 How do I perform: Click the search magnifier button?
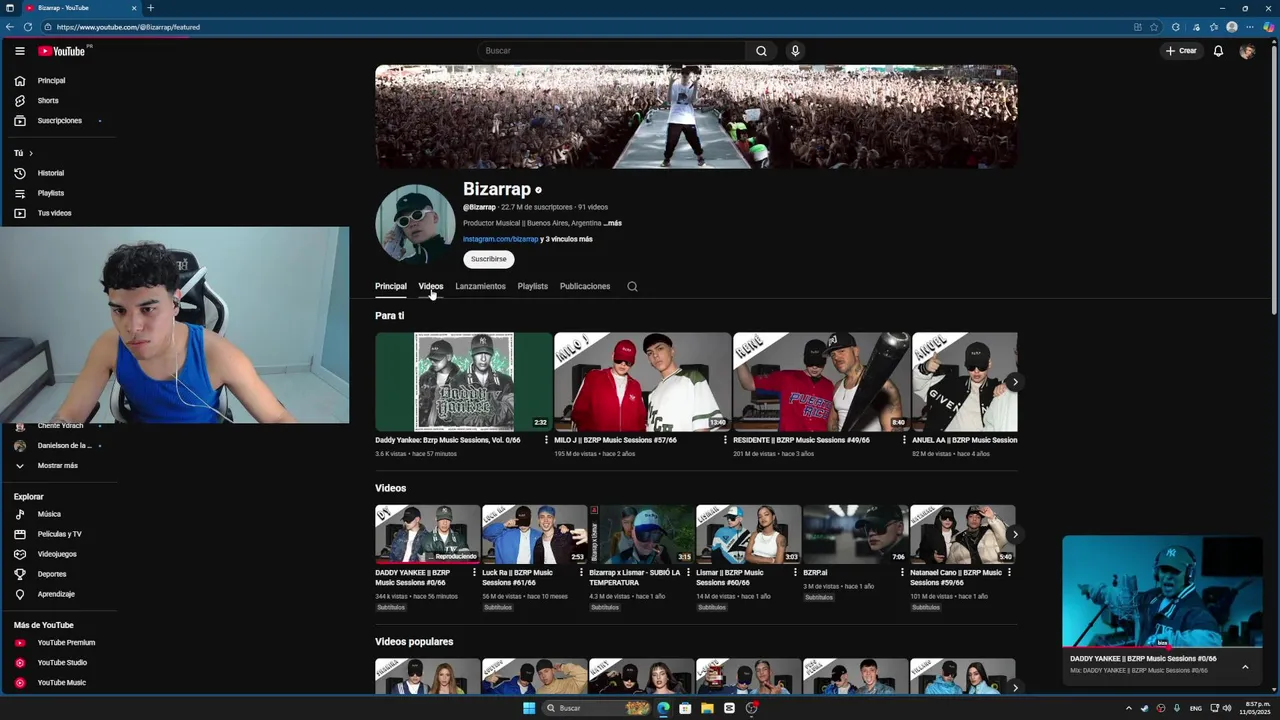[761, 51]
